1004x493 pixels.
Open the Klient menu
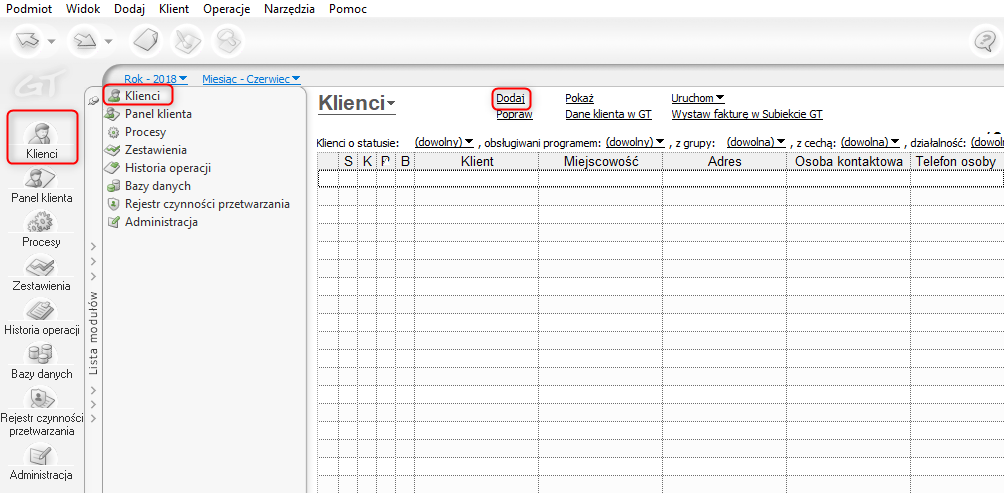pos(175,10)
